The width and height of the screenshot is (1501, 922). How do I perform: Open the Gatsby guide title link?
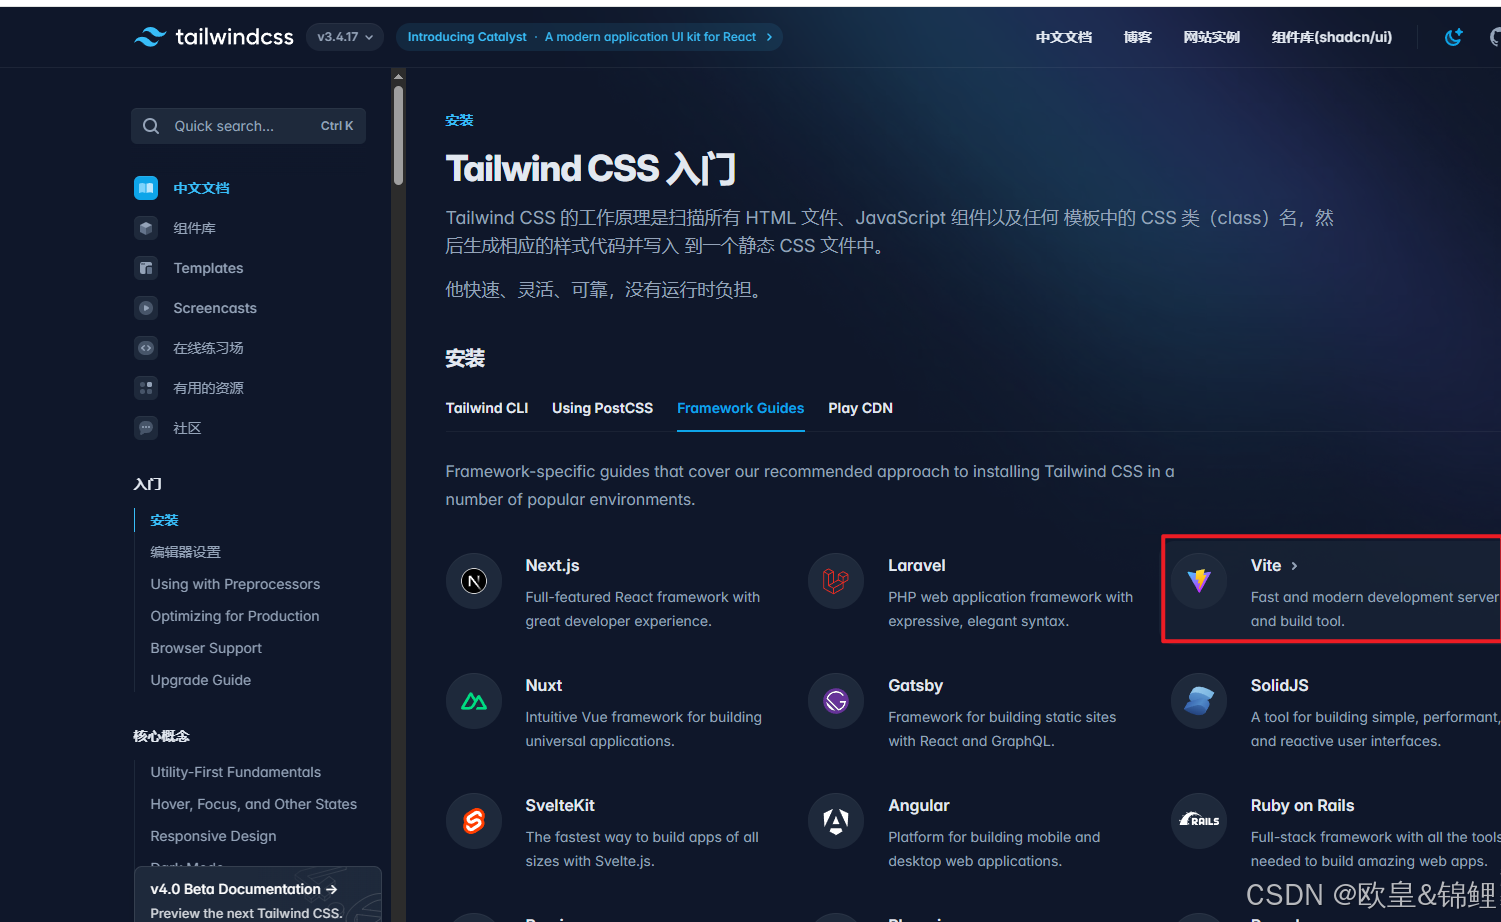click(x=915, y=685)
